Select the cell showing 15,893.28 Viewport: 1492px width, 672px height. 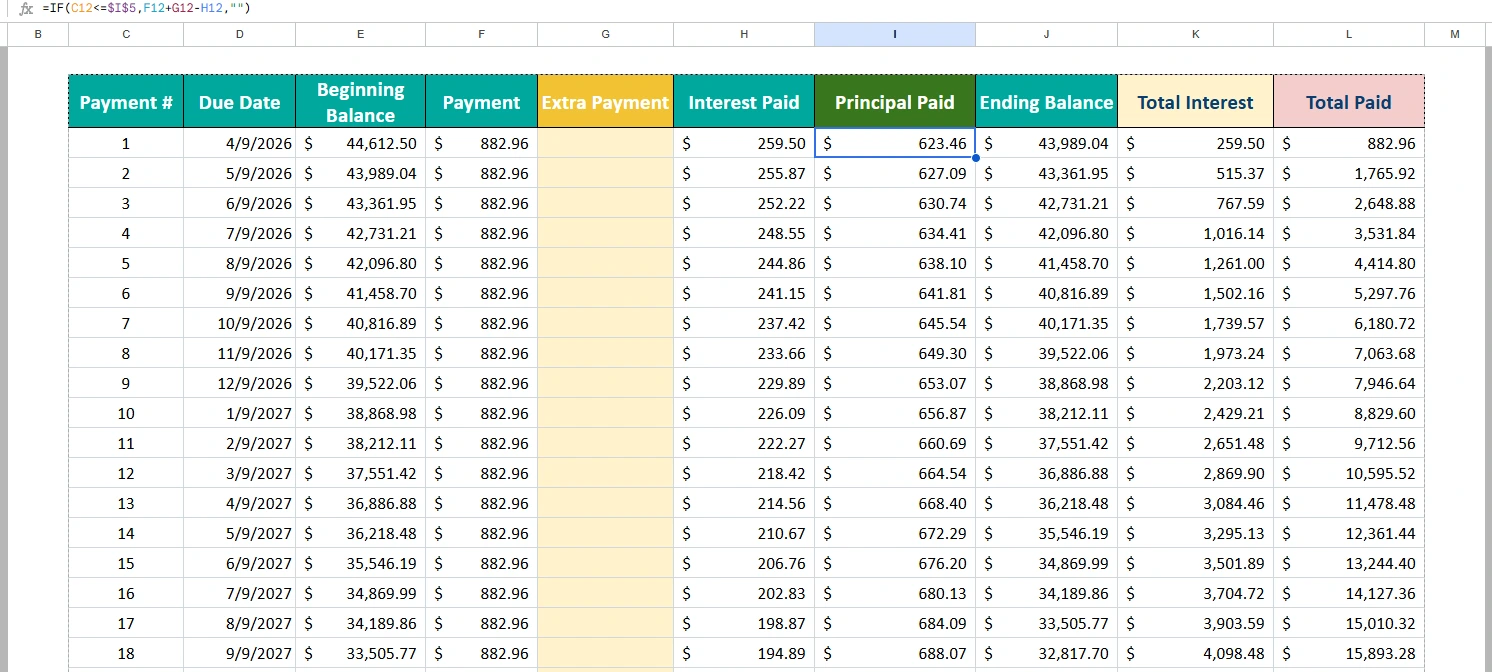[x=1348, y=652]
